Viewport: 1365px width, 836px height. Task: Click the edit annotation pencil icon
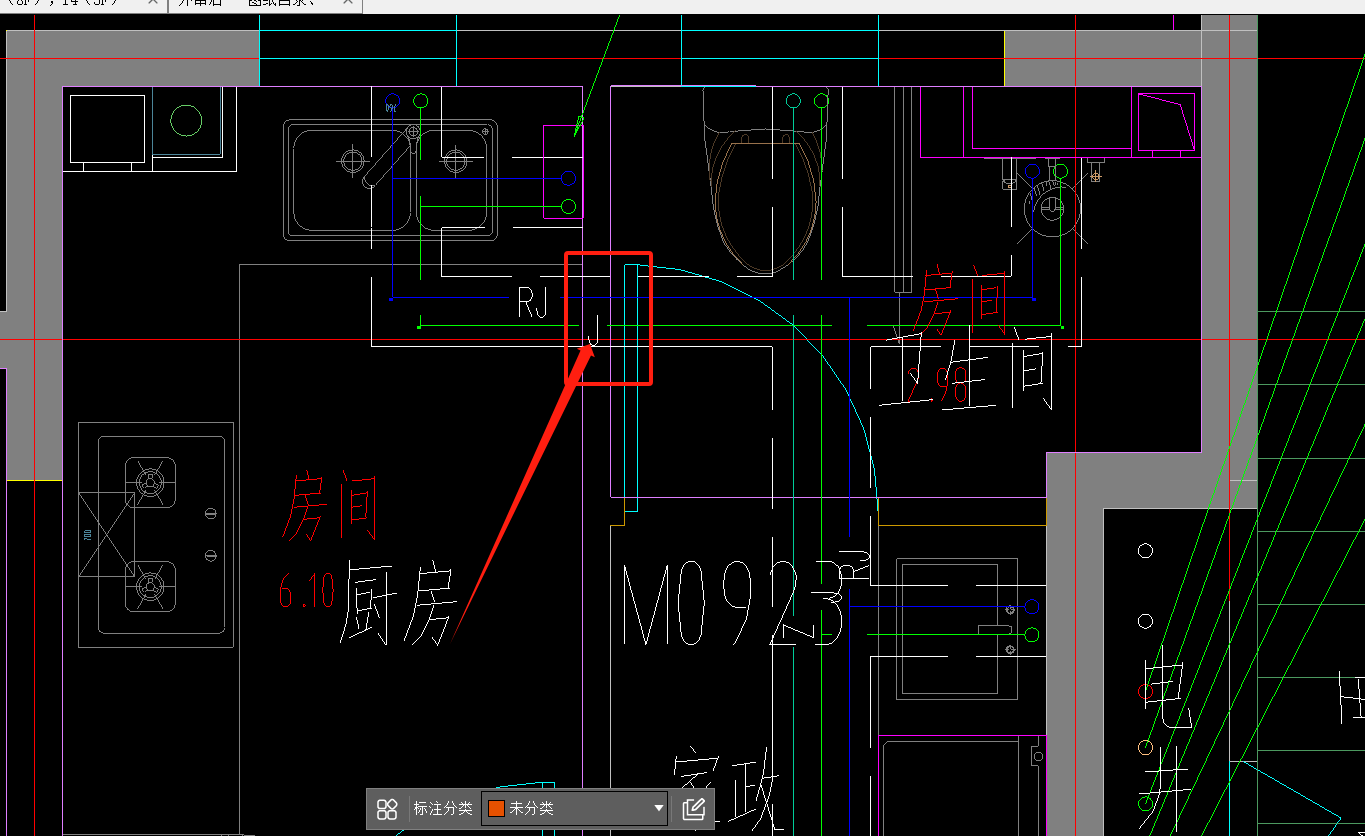694,809
